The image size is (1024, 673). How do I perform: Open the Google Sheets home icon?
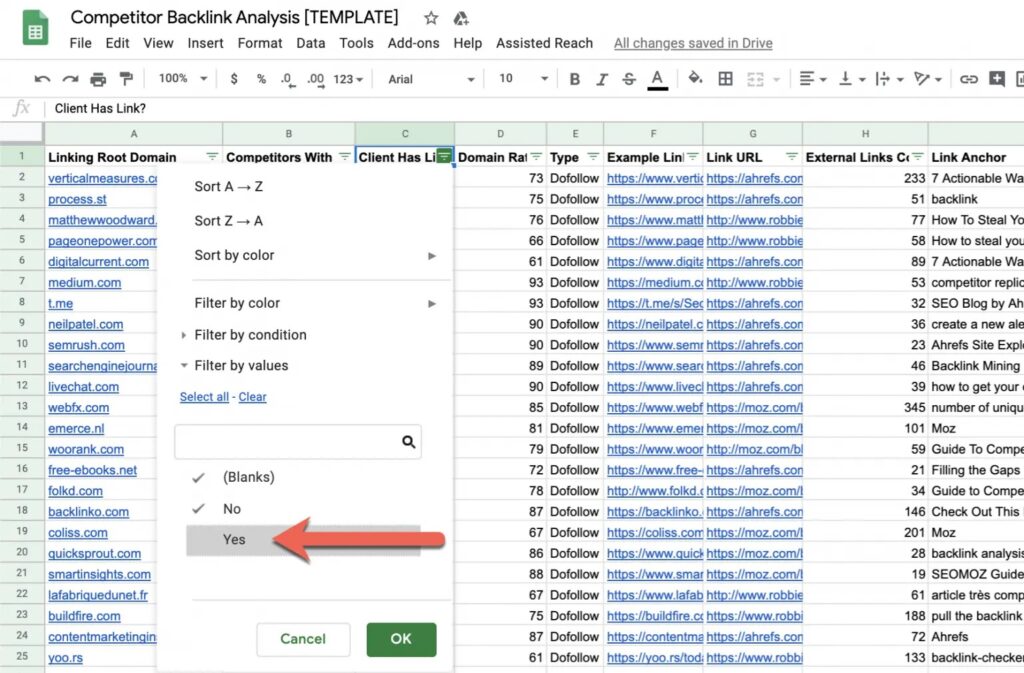click(35, 28)
